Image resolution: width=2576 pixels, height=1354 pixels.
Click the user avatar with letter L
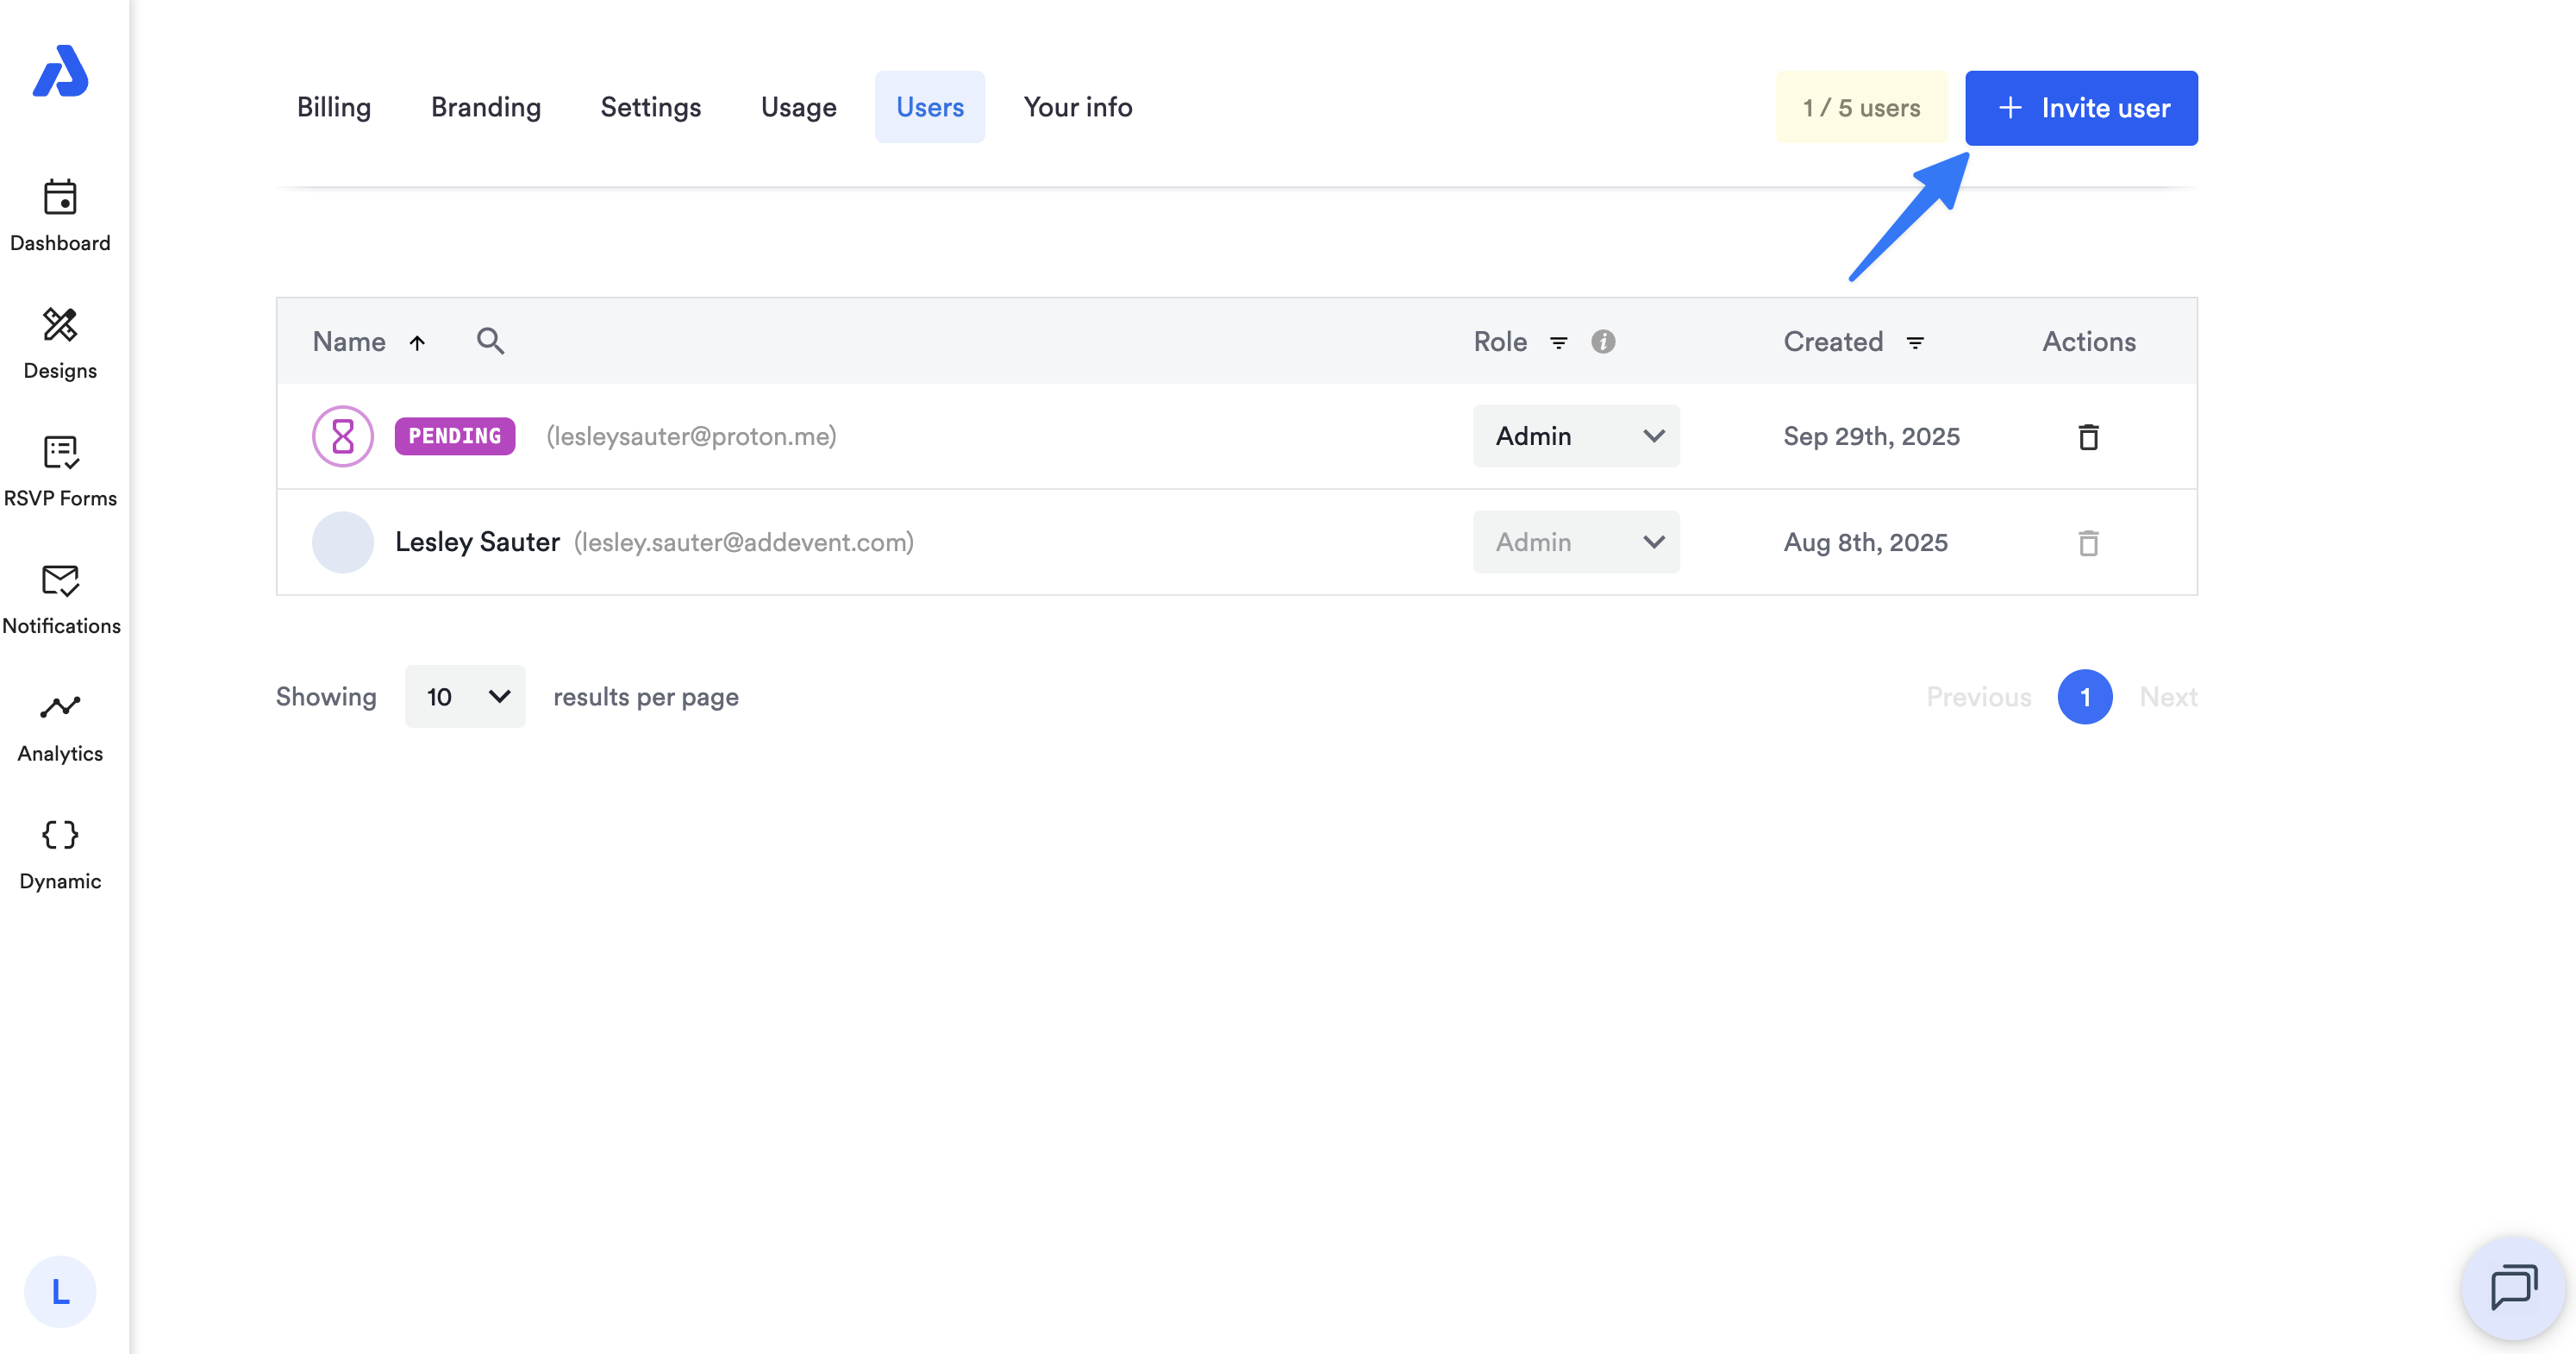pyautogui.click(x=60, y=1292)
